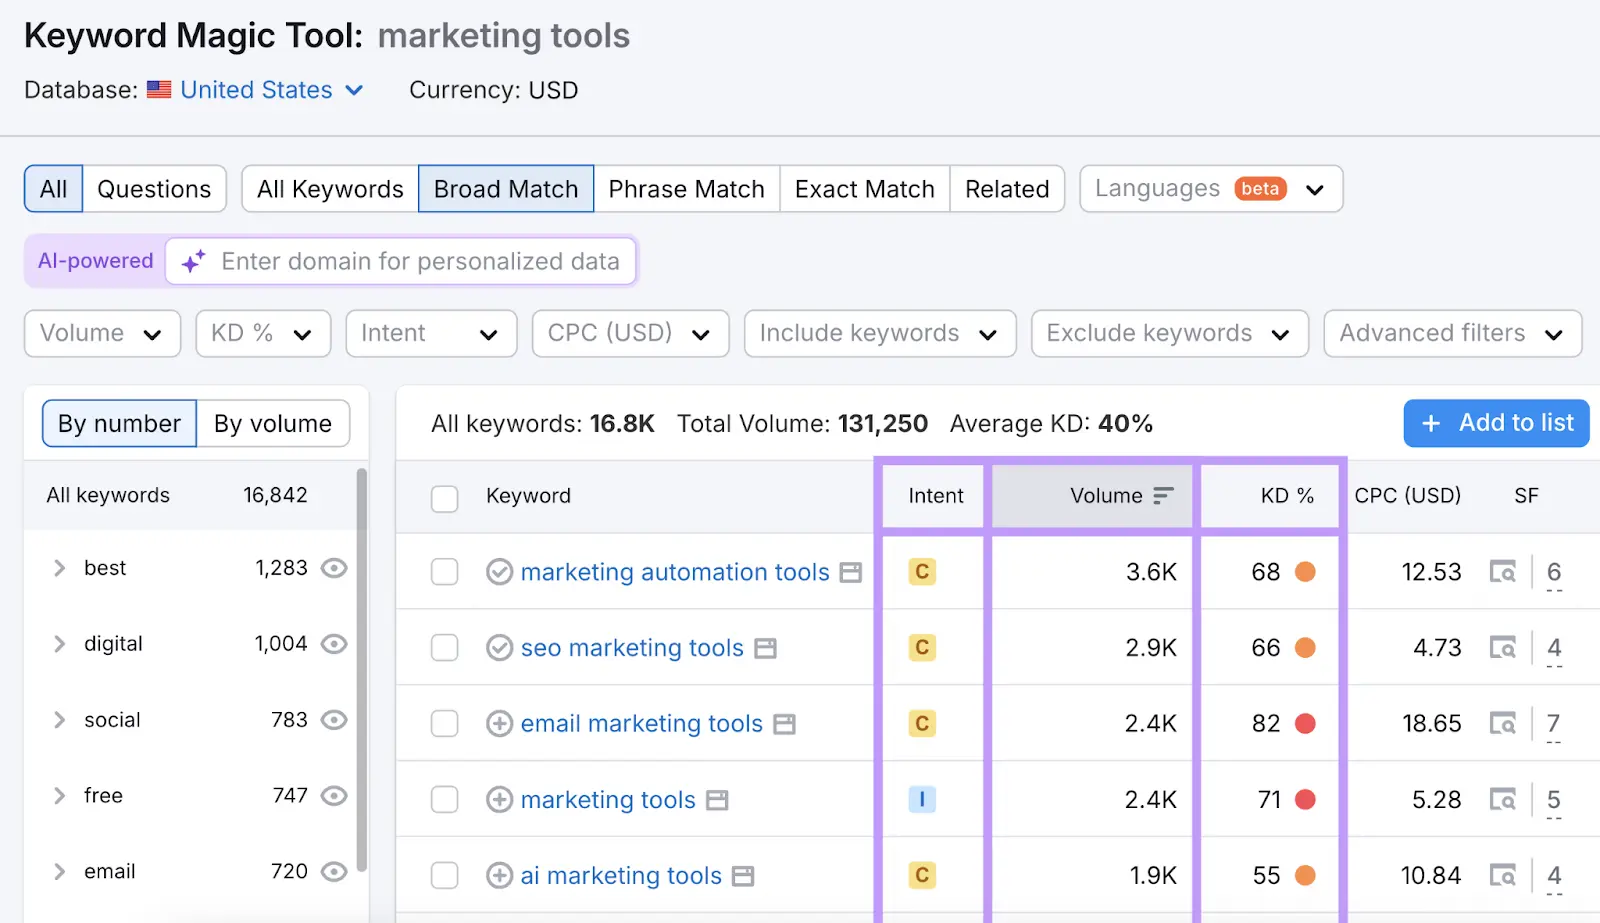Click the red KD dot for "email marketing tools"
Viewport: 1600px width, 923px height.
1305,723
